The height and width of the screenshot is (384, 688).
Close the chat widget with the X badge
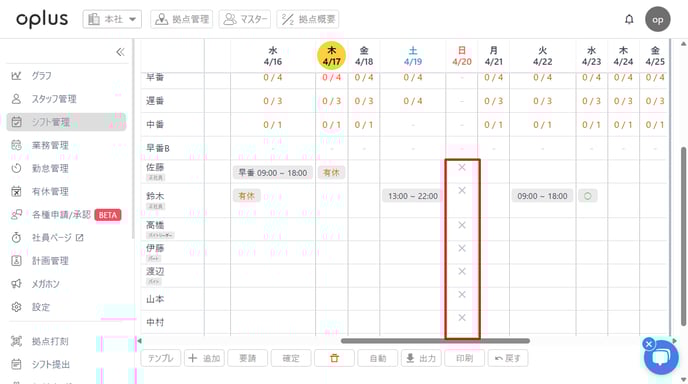tap(649, 344)
